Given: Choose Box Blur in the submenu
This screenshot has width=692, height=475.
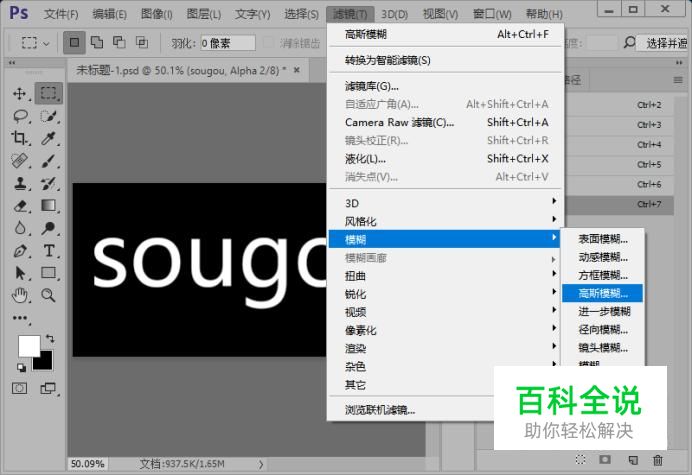Looking at the screenshot, I should pyautogui.click(x=602, y=275).
